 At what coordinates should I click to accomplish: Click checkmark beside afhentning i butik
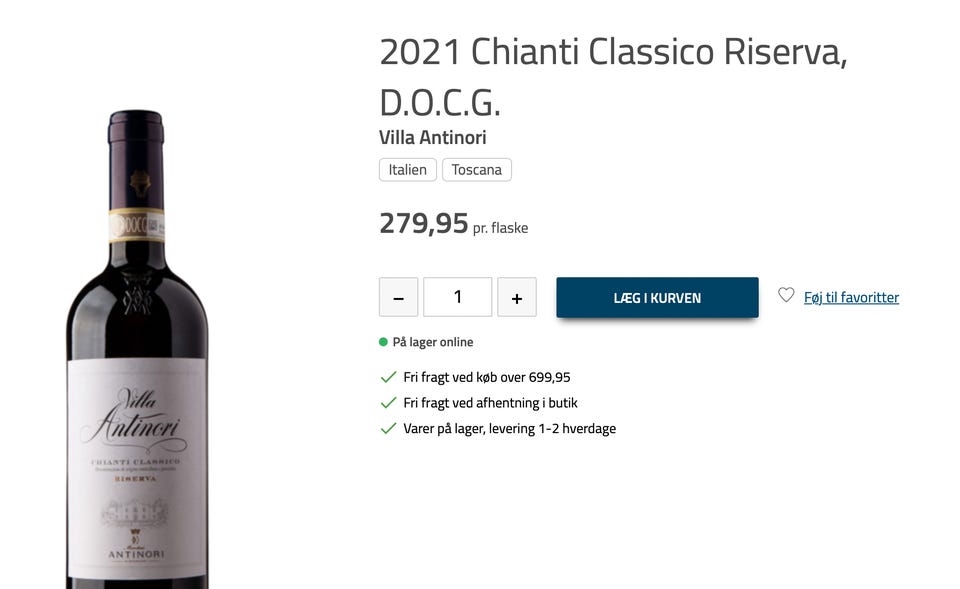(x=389, y=403)
